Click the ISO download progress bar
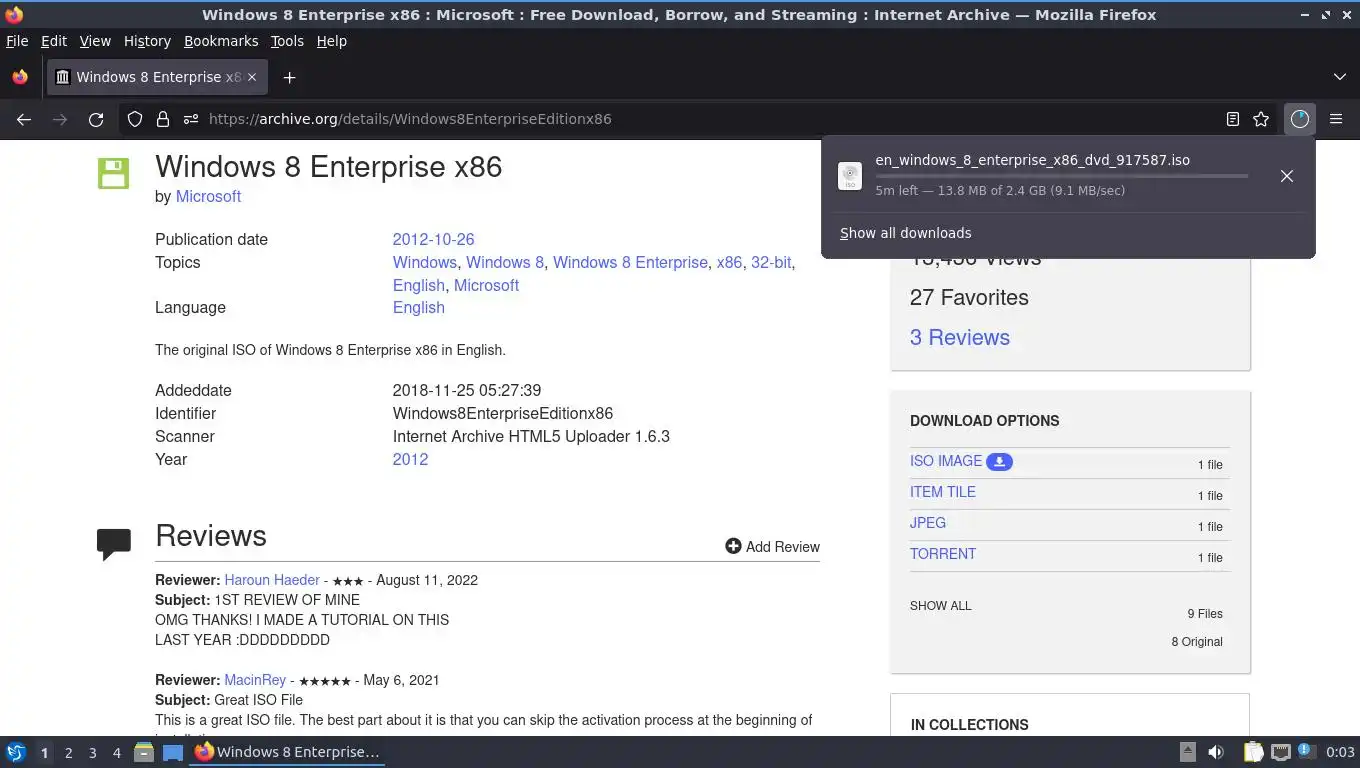 click(x=1062, y=176)
